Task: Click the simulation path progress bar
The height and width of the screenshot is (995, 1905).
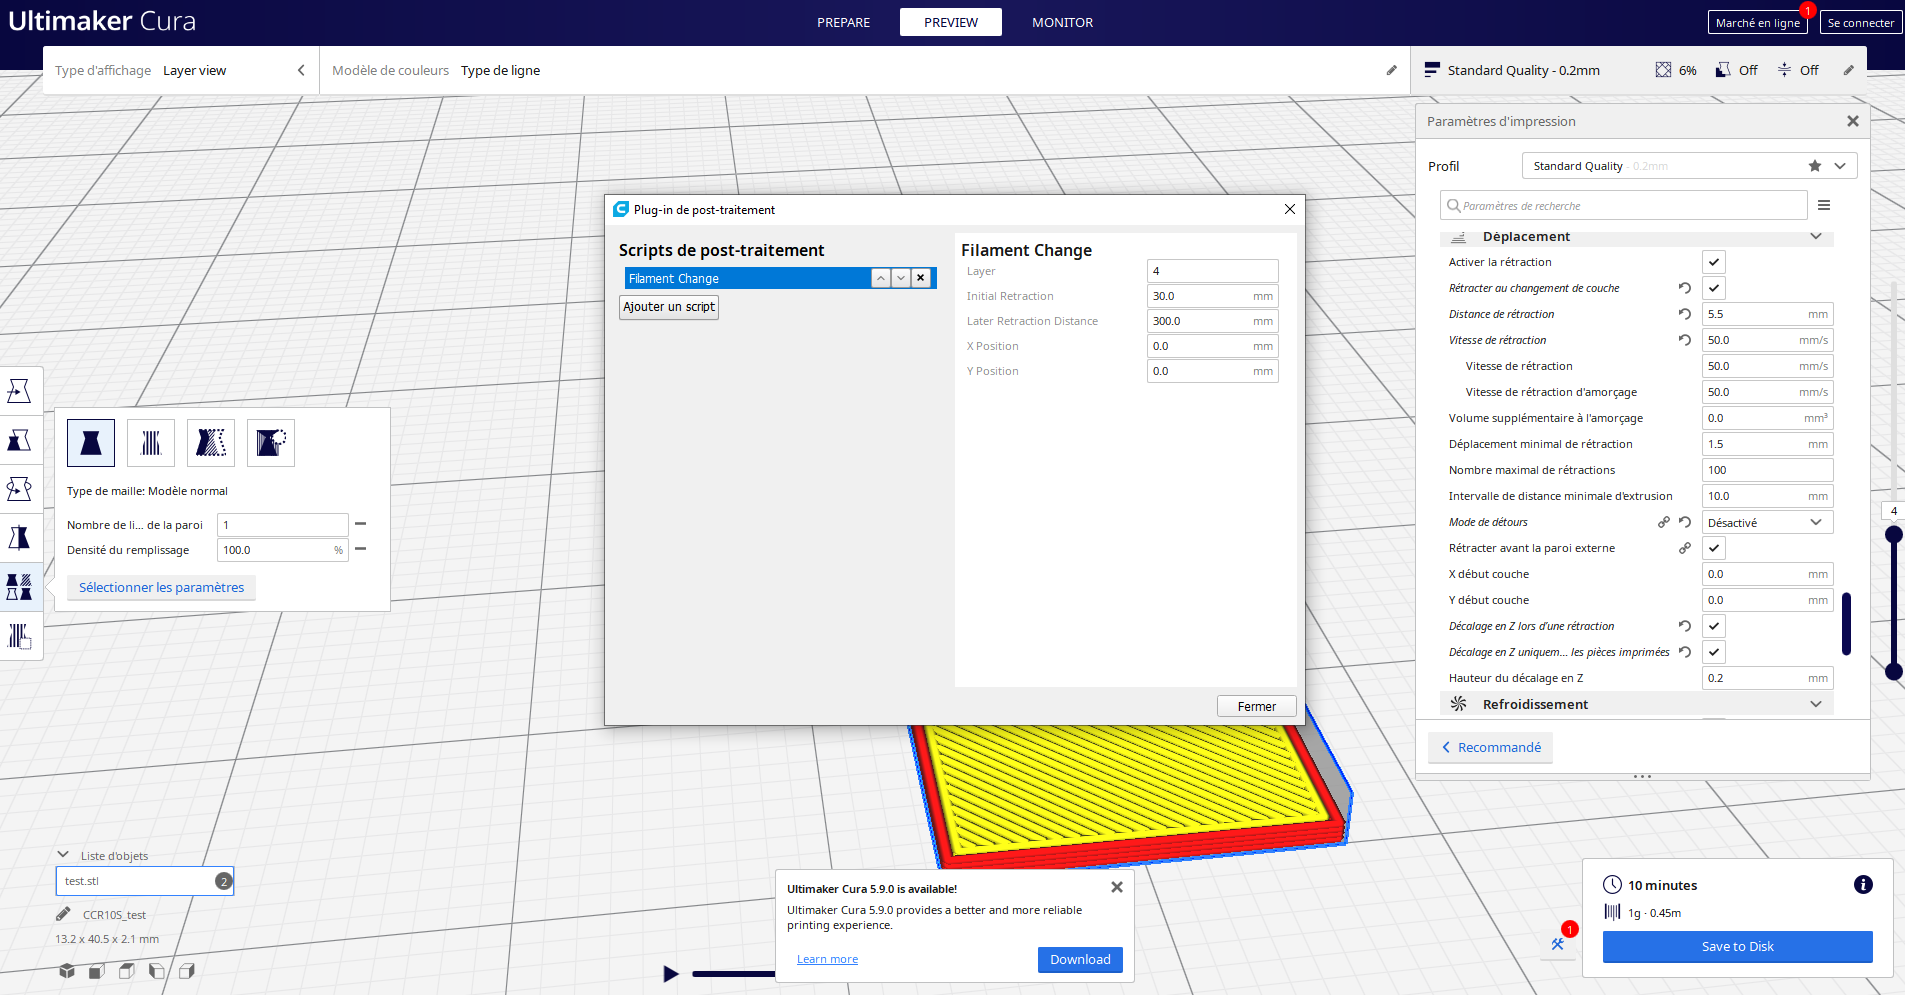Action: point(733,974)
